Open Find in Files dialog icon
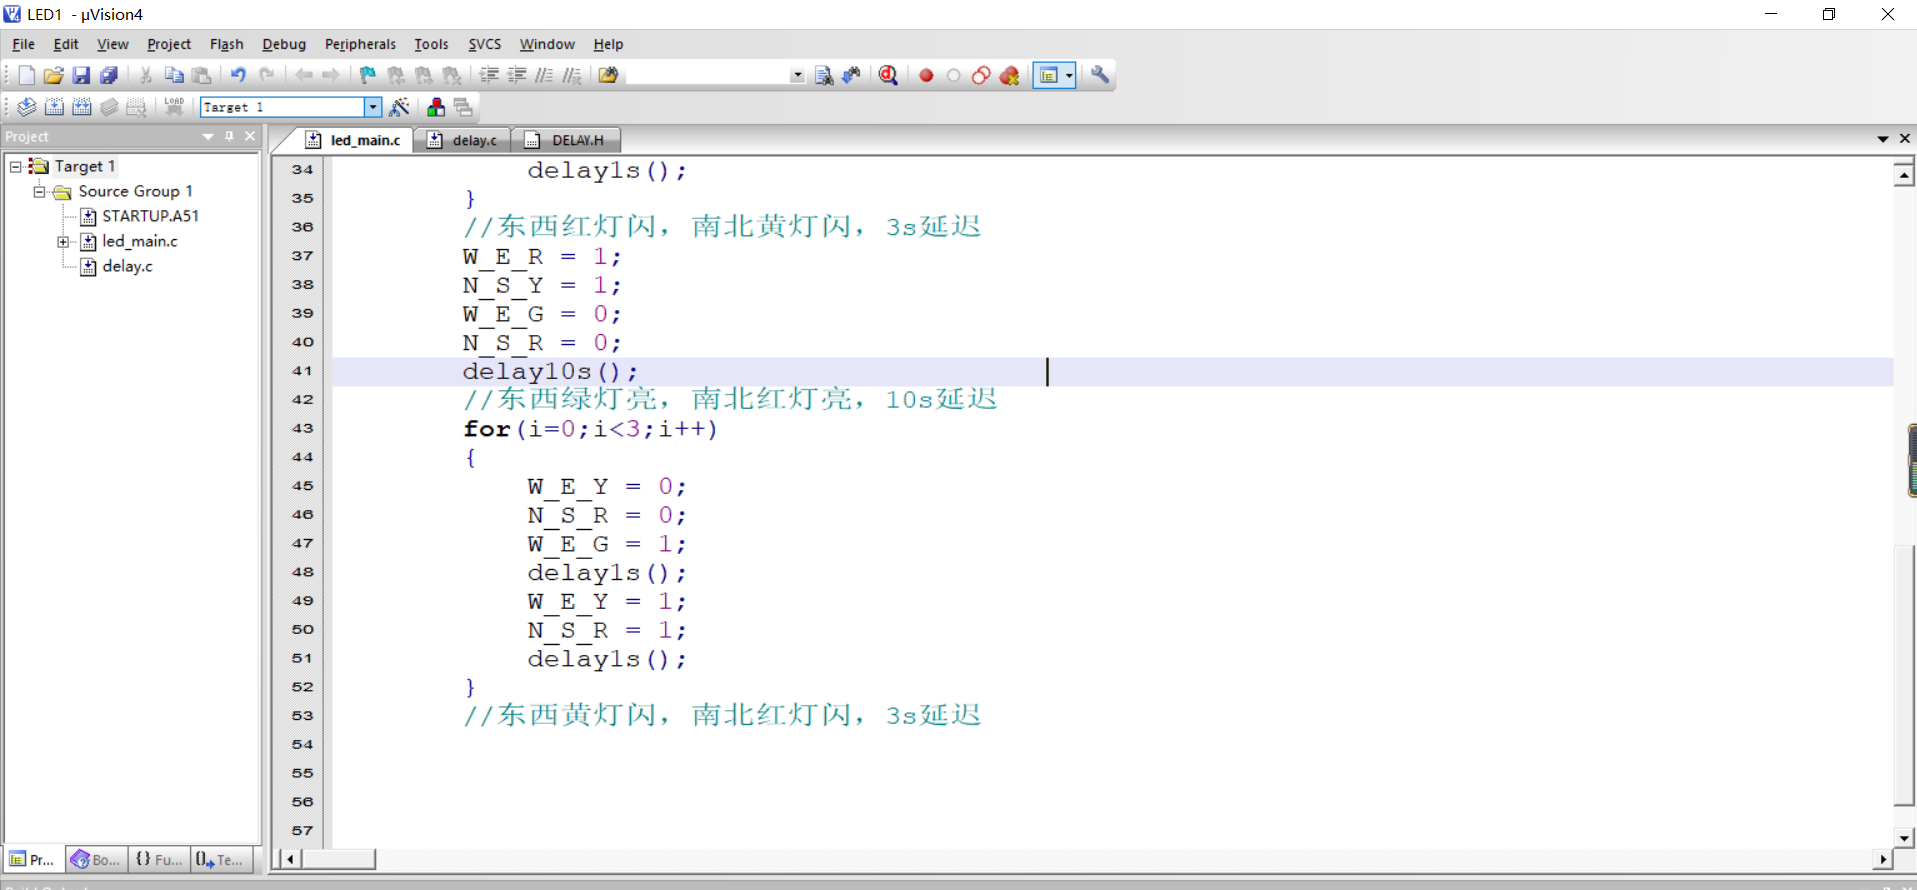The width and height of the screenshot is (1917, 890). (608, 75)
